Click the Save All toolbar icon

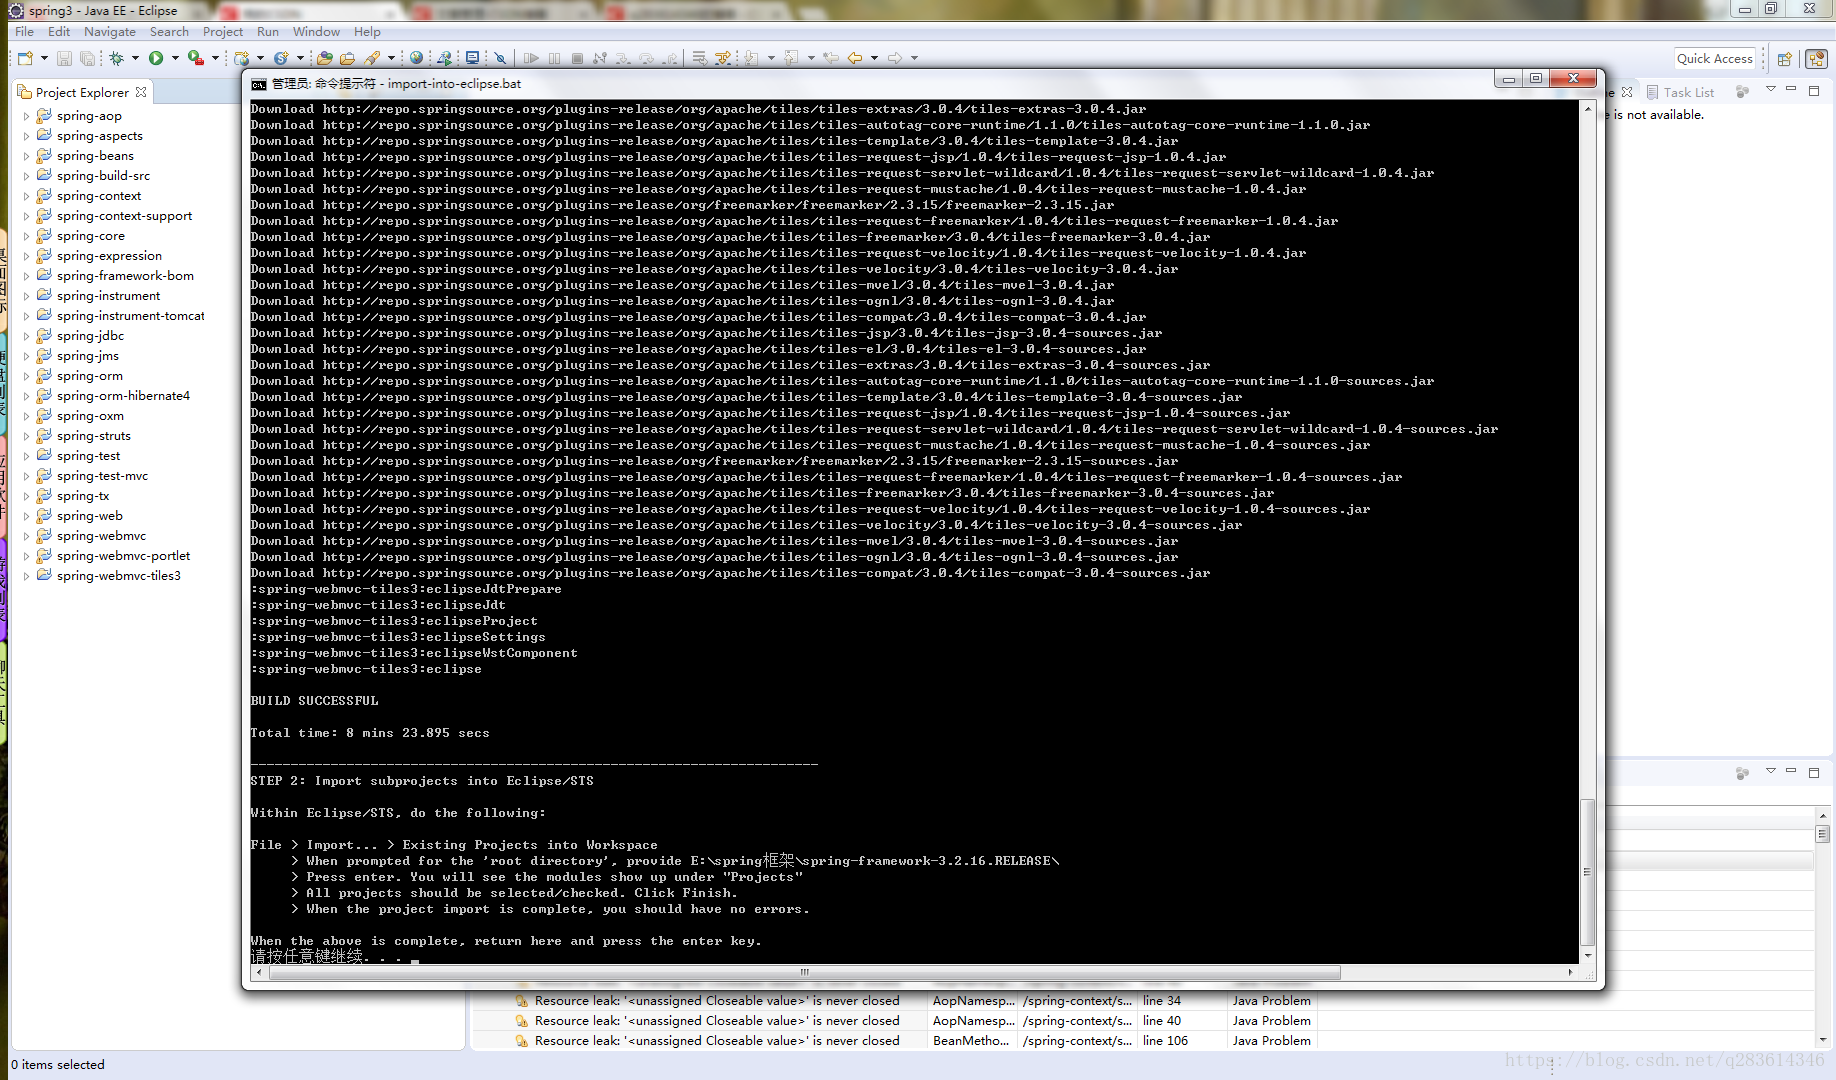87,58
